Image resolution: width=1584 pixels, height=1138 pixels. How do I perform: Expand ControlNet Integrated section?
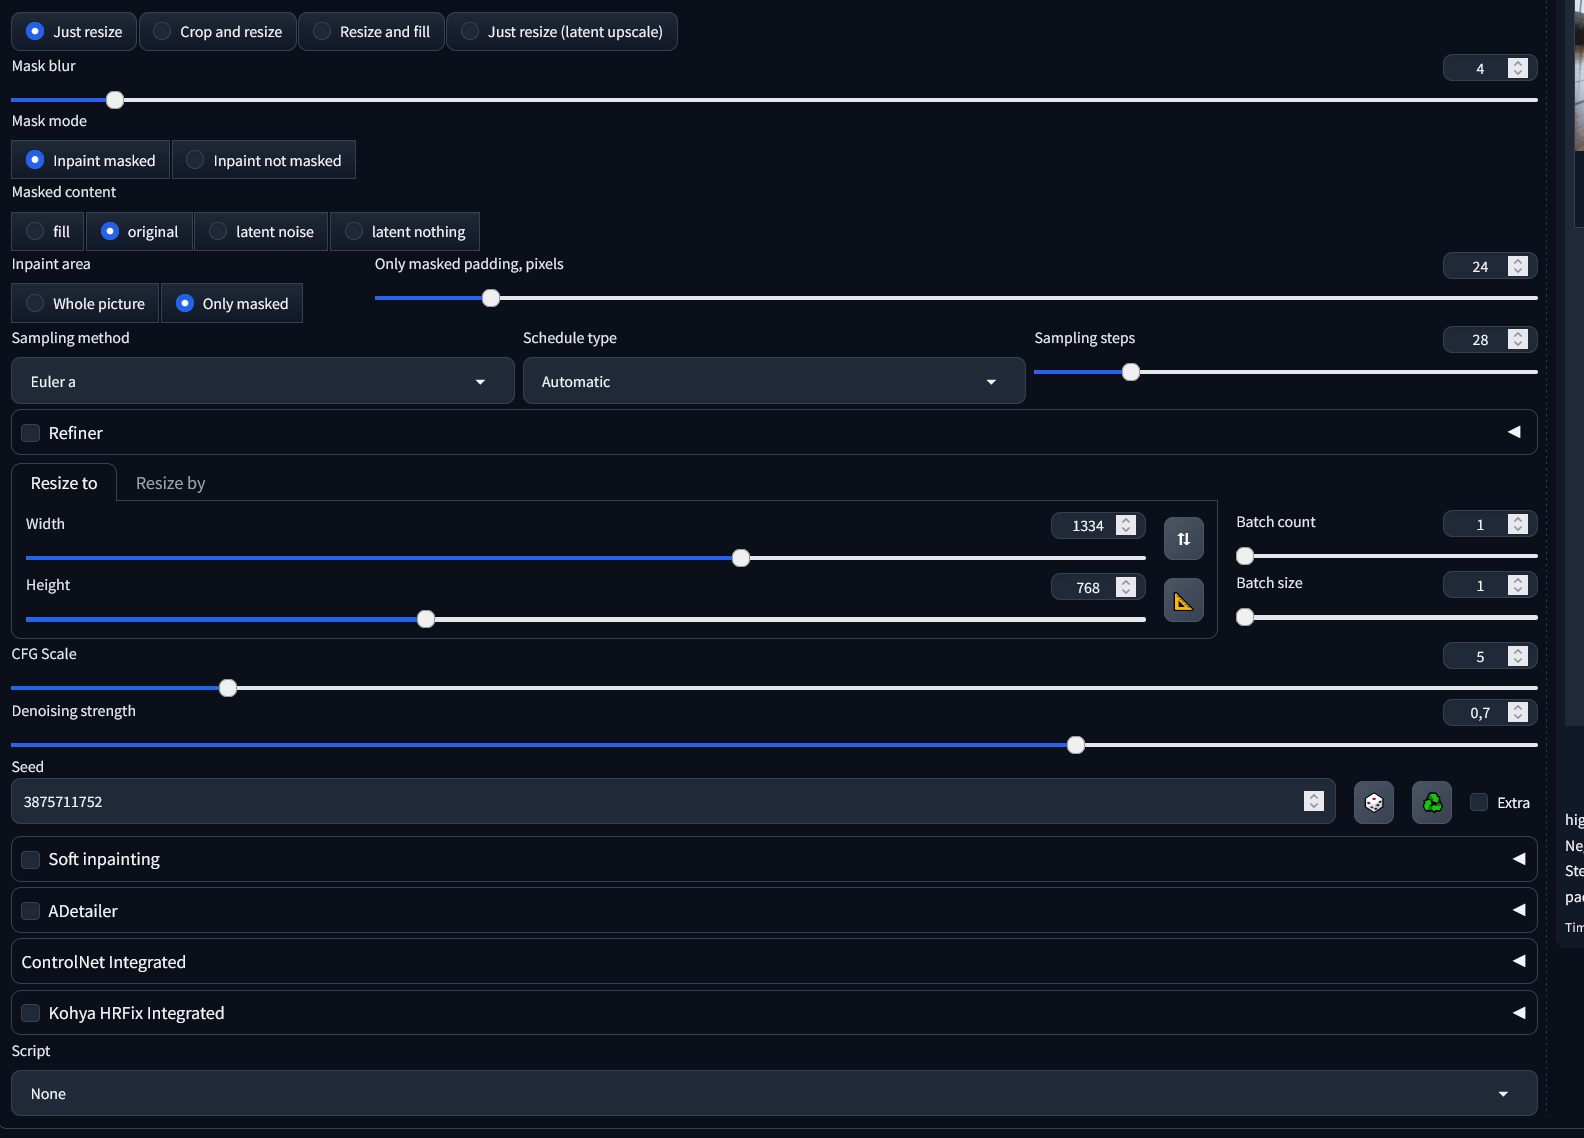click(x=774, y=961)
